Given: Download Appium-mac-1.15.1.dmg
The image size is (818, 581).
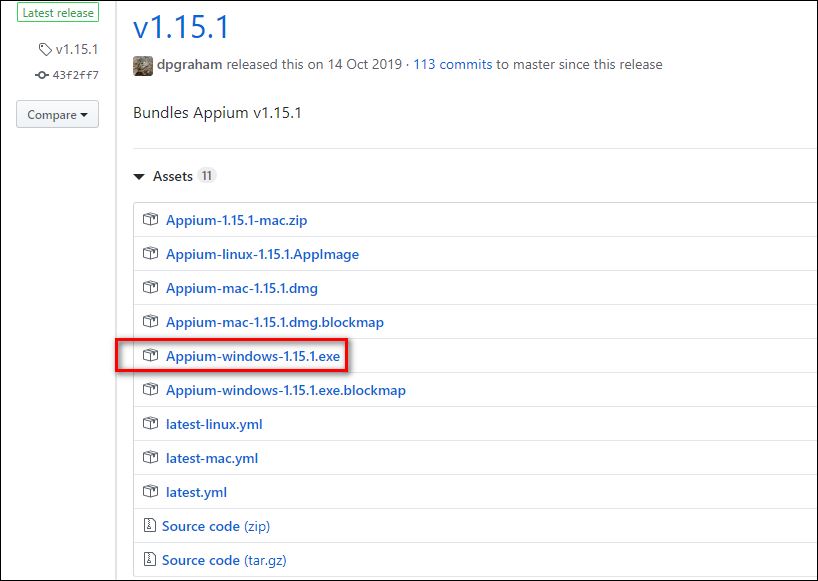Looking at the screenshot, I should pos(241,288).
